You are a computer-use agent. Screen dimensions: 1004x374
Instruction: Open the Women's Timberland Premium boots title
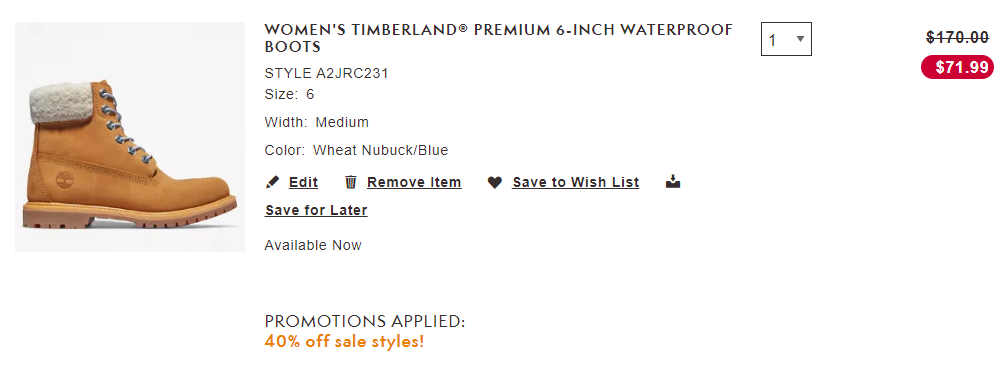point(499,38)
